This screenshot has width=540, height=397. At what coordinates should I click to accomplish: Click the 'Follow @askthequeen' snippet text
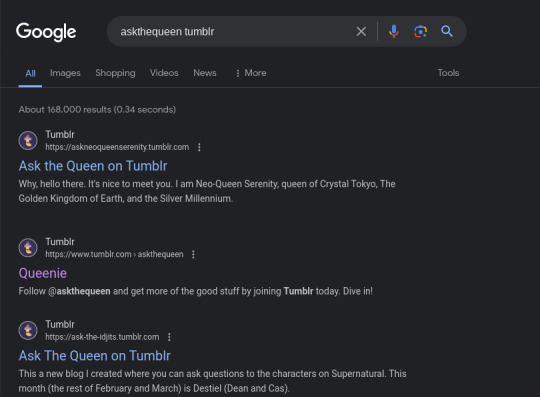[x=196, y=291]
